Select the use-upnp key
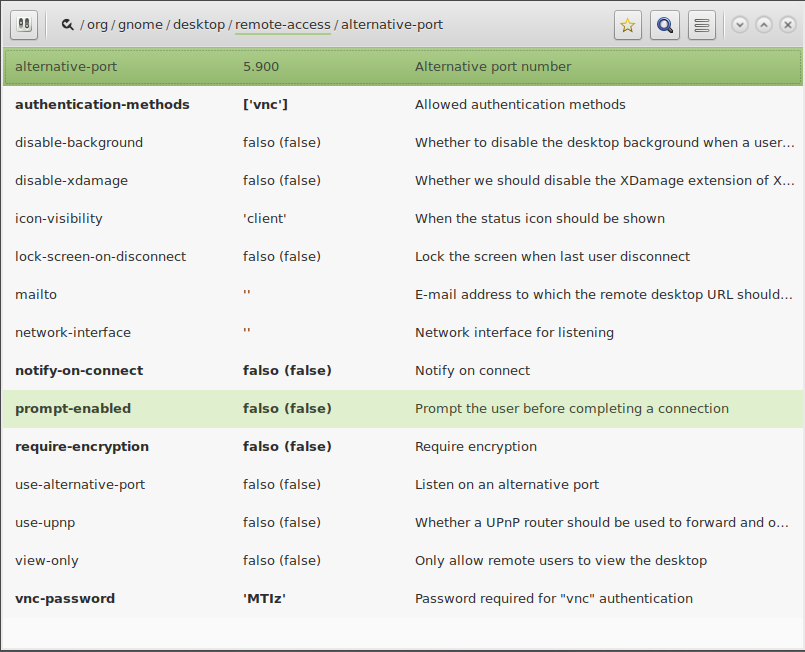This screenshot has height=652, width=805. click(402, 523)
